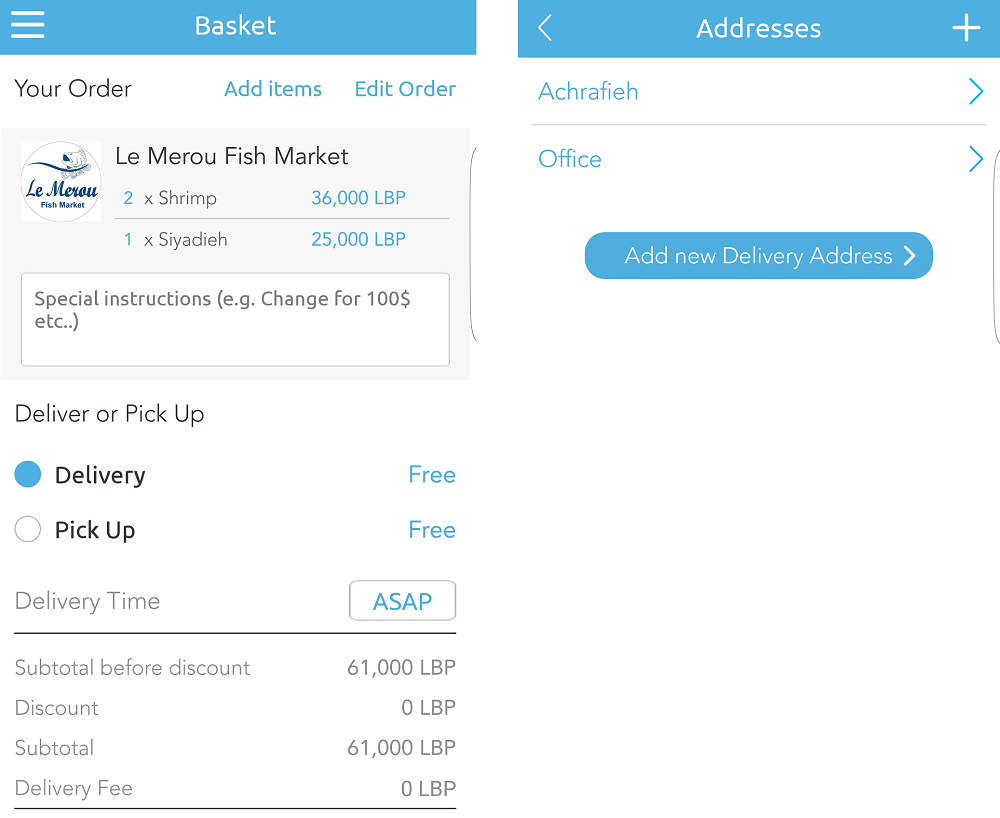This screenshot has width=1000, height=818.
Task: Tap the Siyadieh quantity number
Action: point(128,240)
